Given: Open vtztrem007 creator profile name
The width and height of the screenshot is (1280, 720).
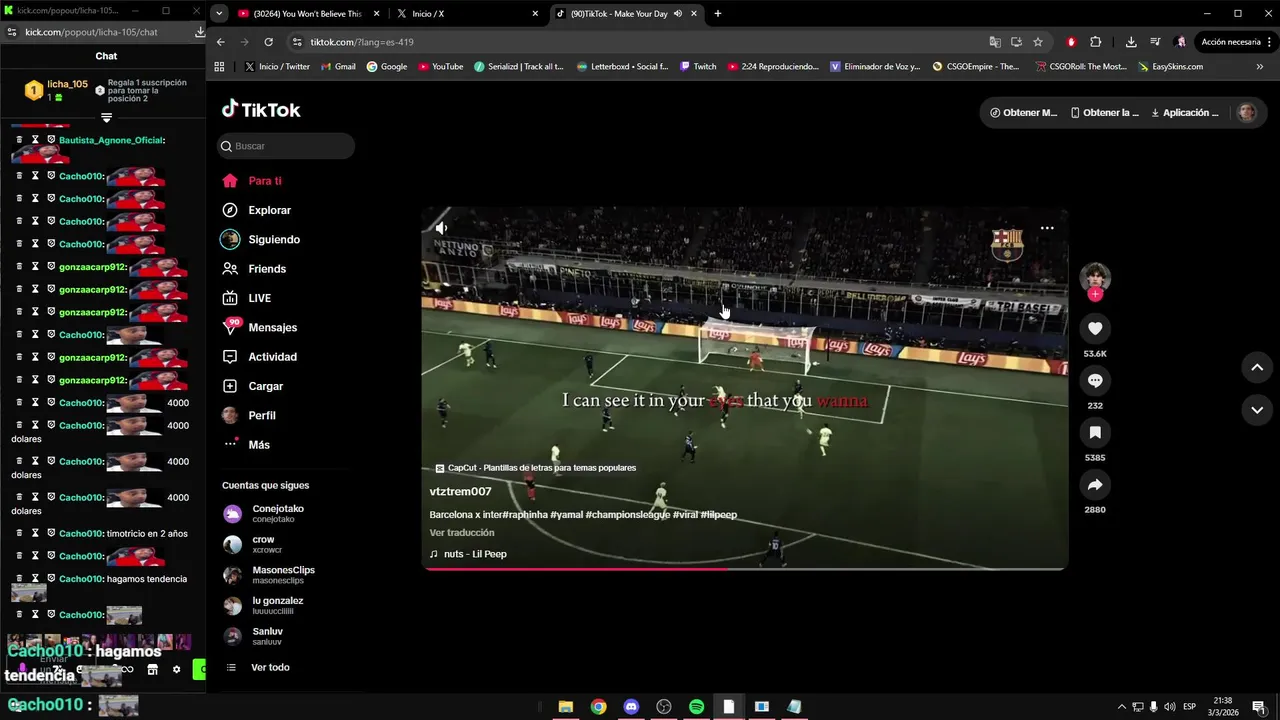Looking at the screenshot, I should [460, 491].
